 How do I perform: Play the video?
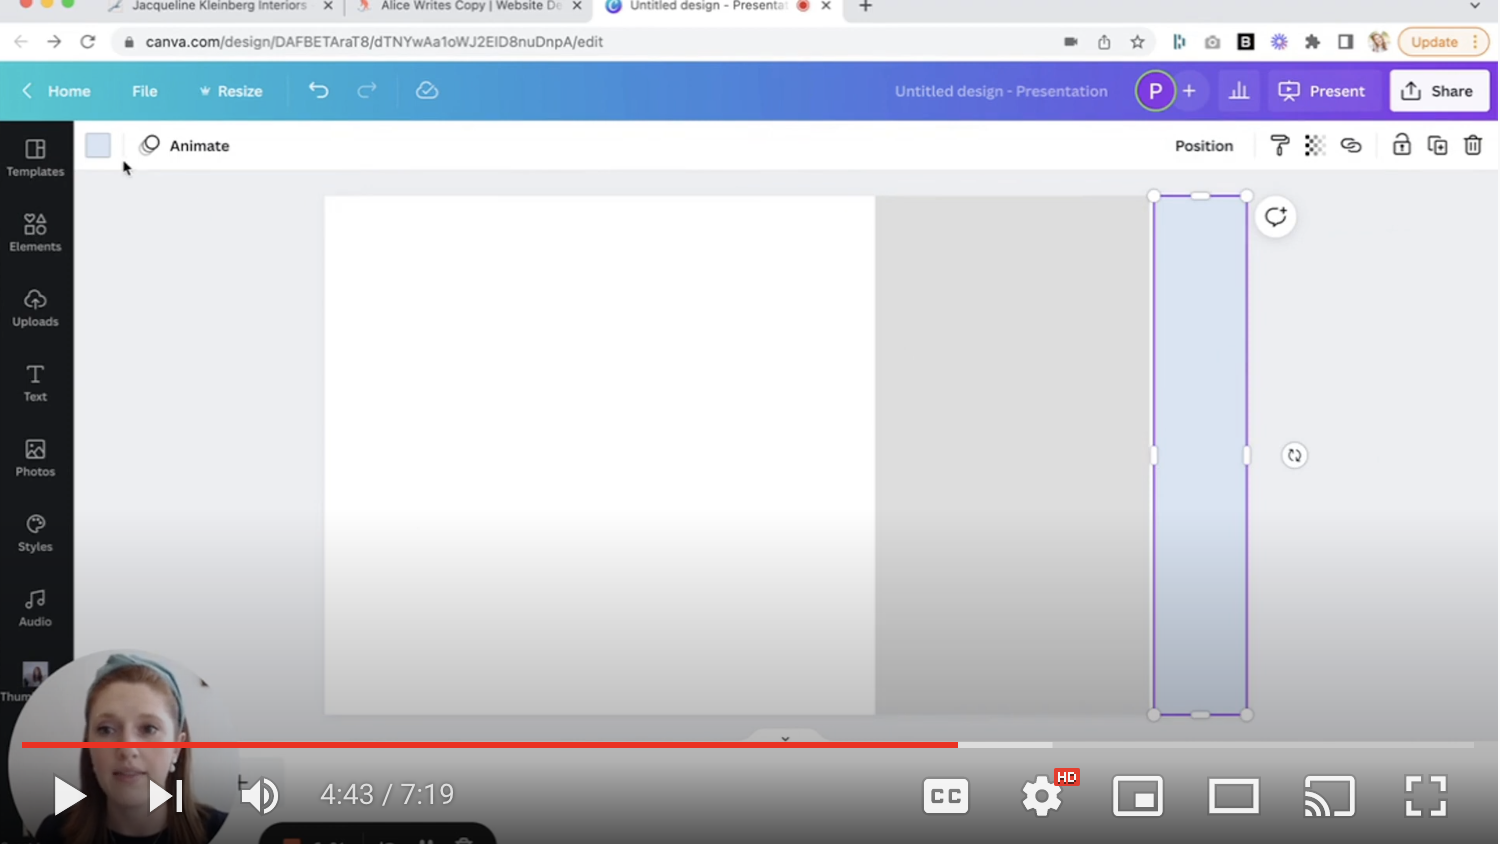[x=69, y=796]
